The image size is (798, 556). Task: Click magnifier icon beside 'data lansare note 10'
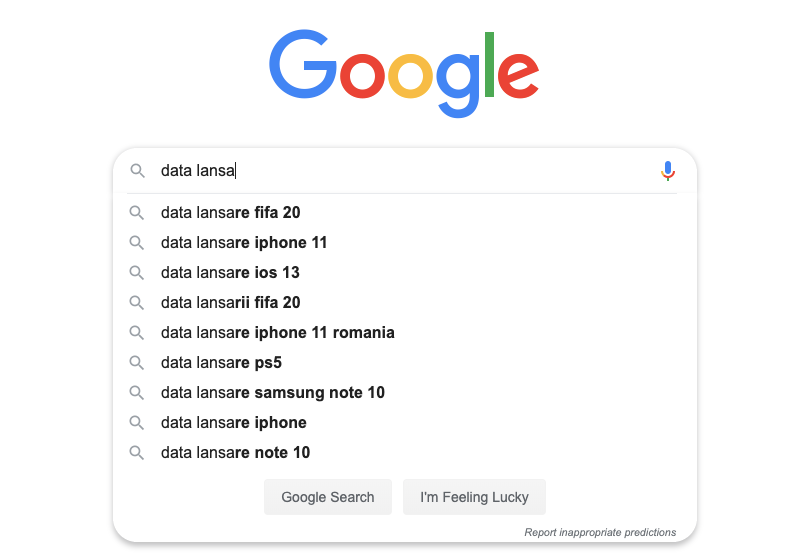(x=137, y=452)
